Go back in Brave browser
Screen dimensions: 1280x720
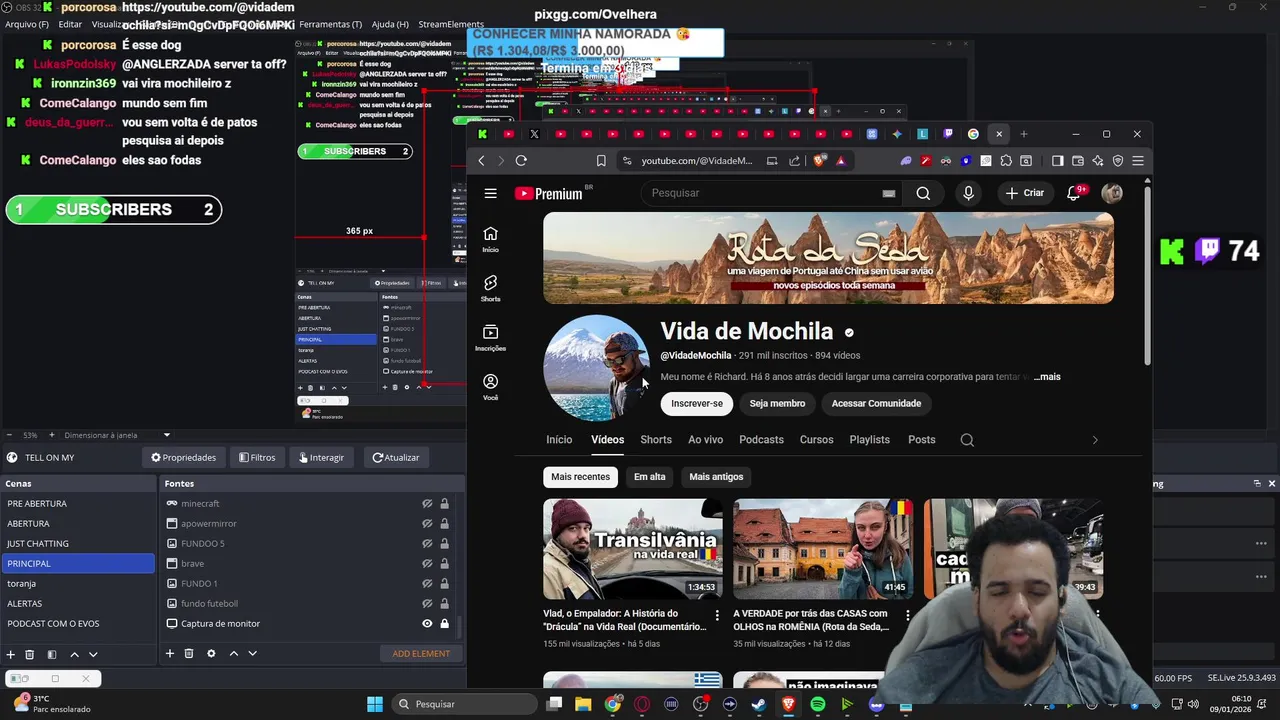481,161
